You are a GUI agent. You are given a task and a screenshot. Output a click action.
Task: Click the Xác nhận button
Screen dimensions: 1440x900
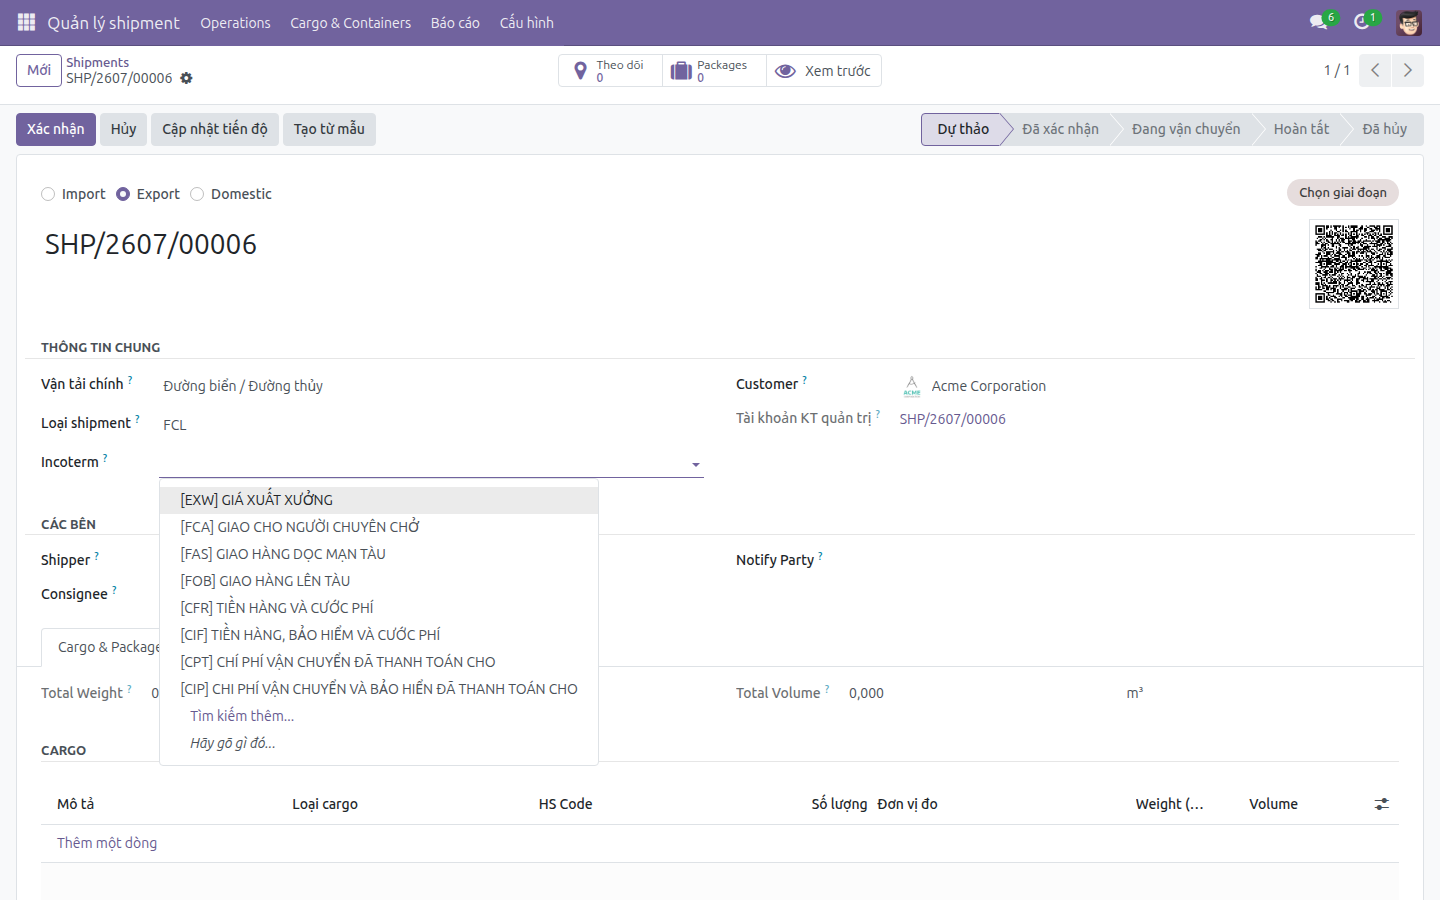[x=56, y=129]
